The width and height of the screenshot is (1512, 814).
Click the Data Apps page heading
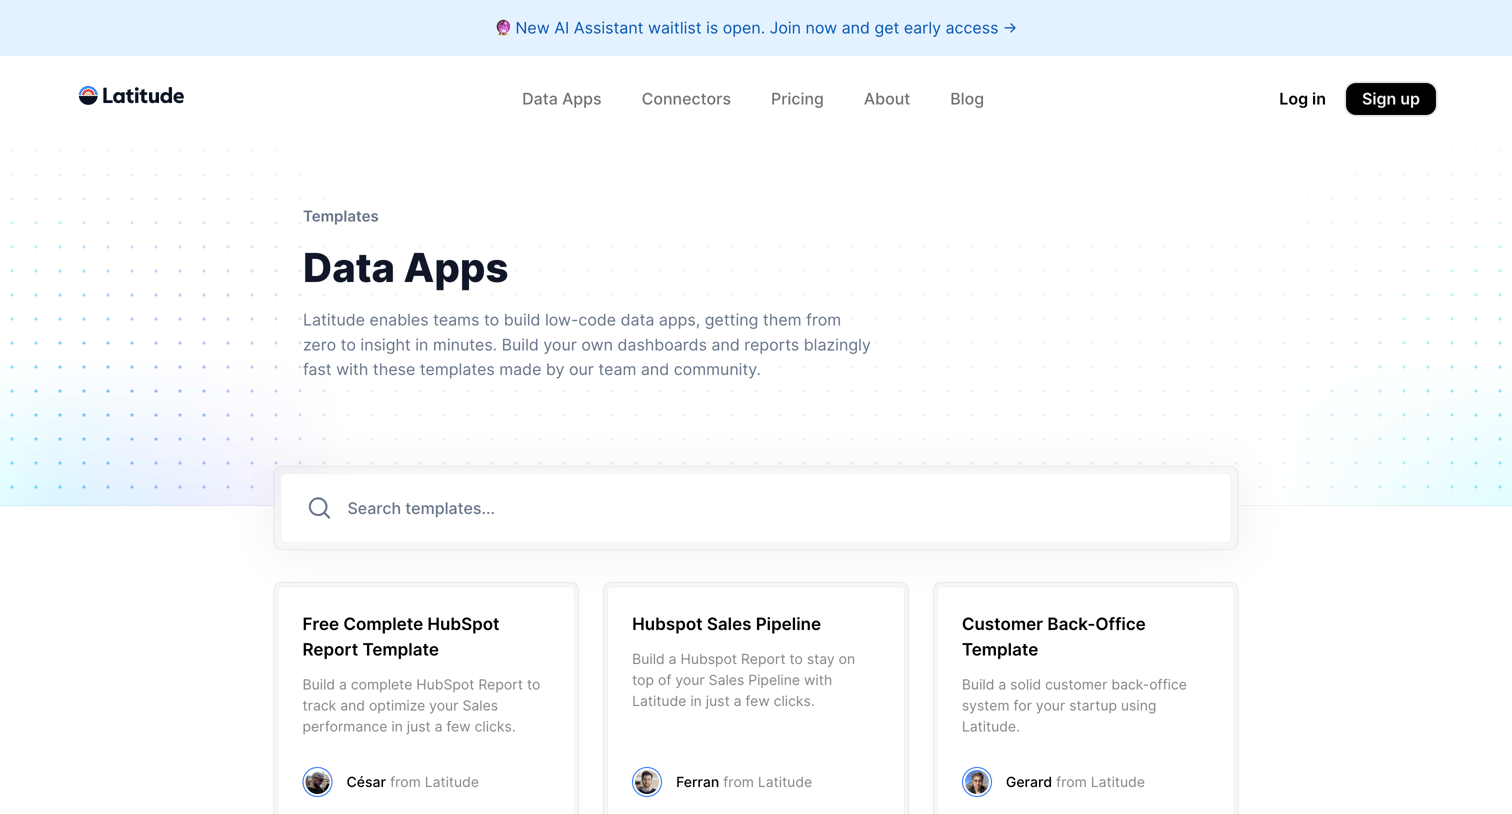click(405, 268)
